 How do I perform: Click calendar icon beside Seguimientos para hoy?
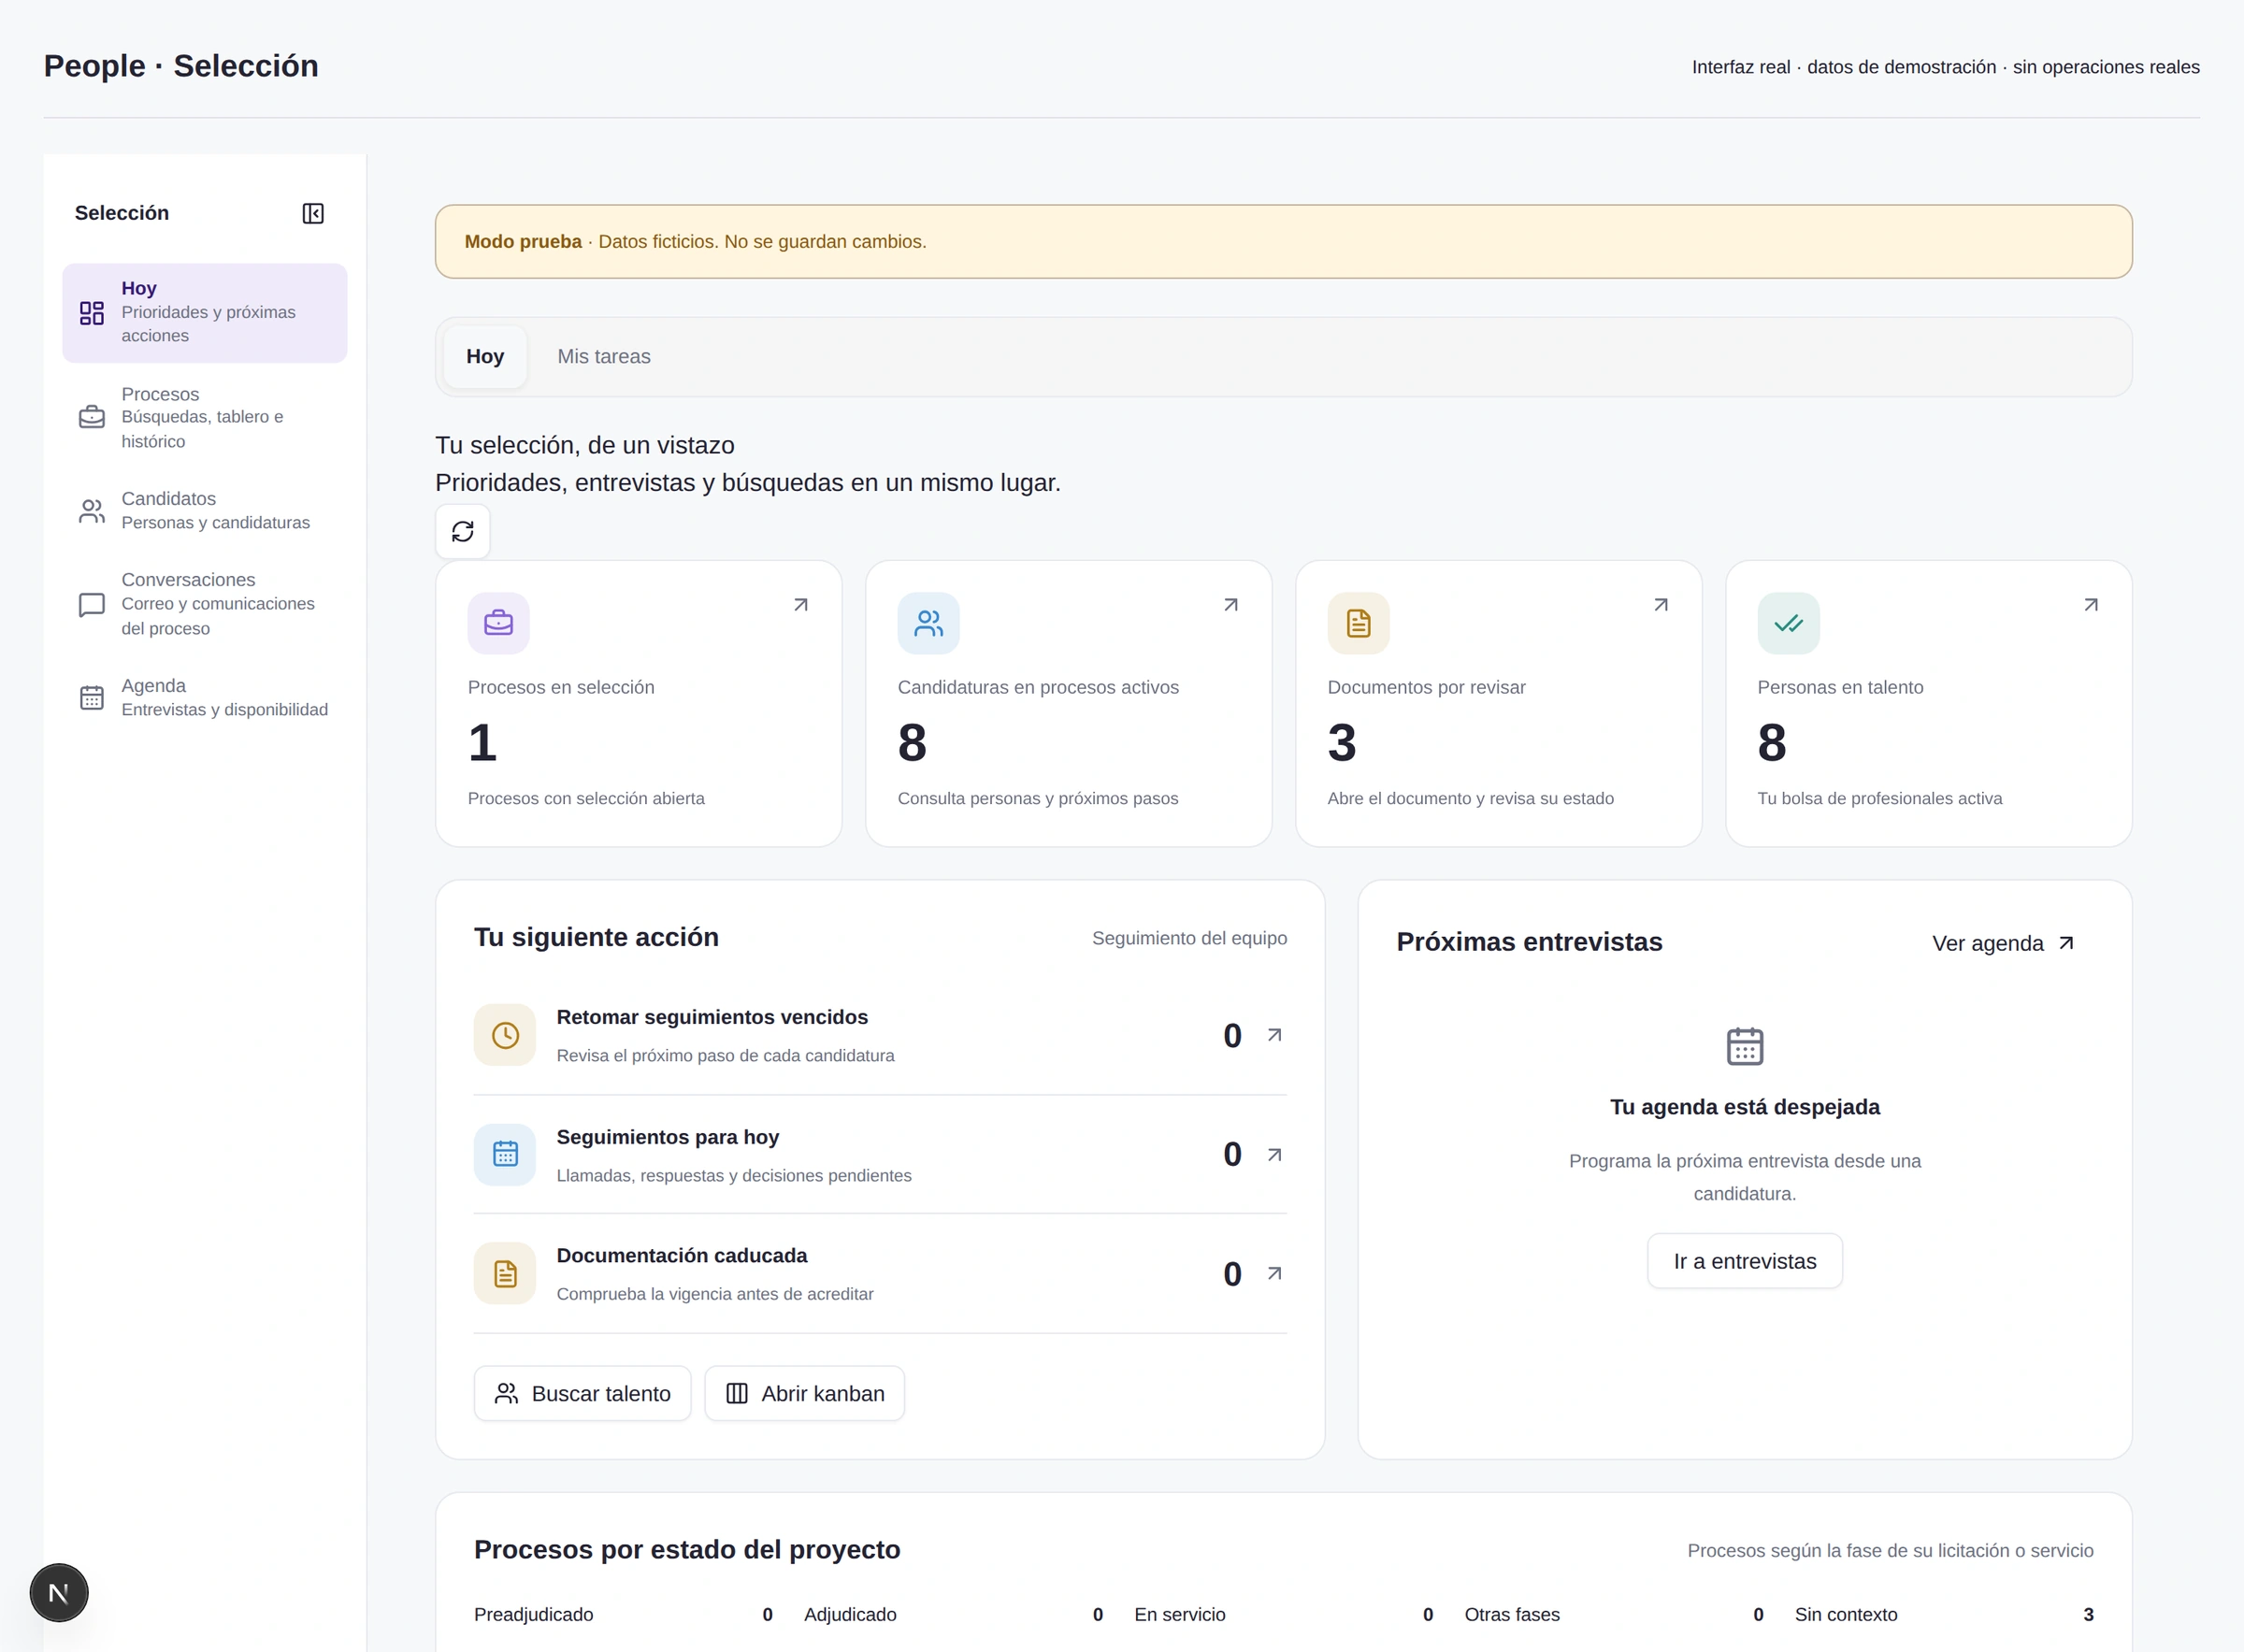pos(505,1154)
